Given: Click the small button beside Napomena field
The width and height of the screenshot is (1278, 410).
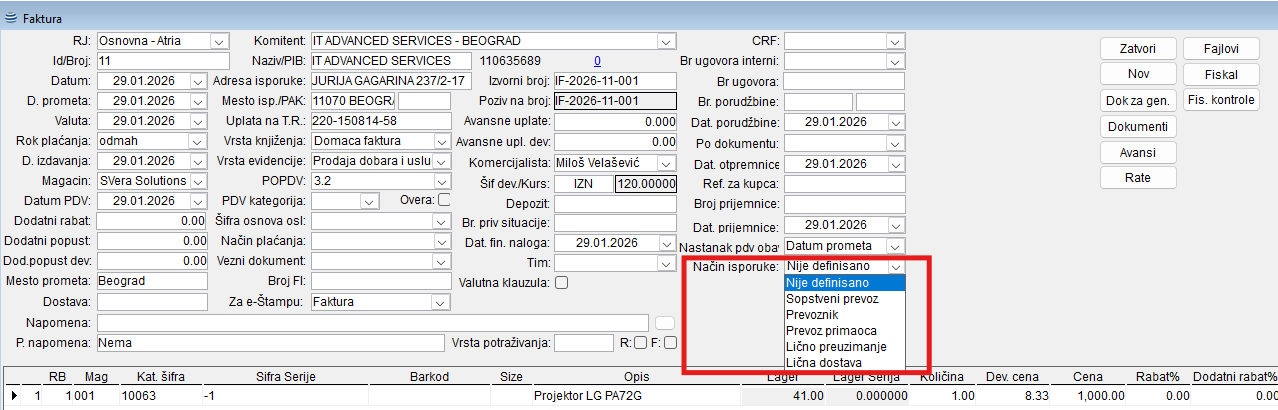Looking at the screenshot, I should pyautogui.click(x=665, y=322).
